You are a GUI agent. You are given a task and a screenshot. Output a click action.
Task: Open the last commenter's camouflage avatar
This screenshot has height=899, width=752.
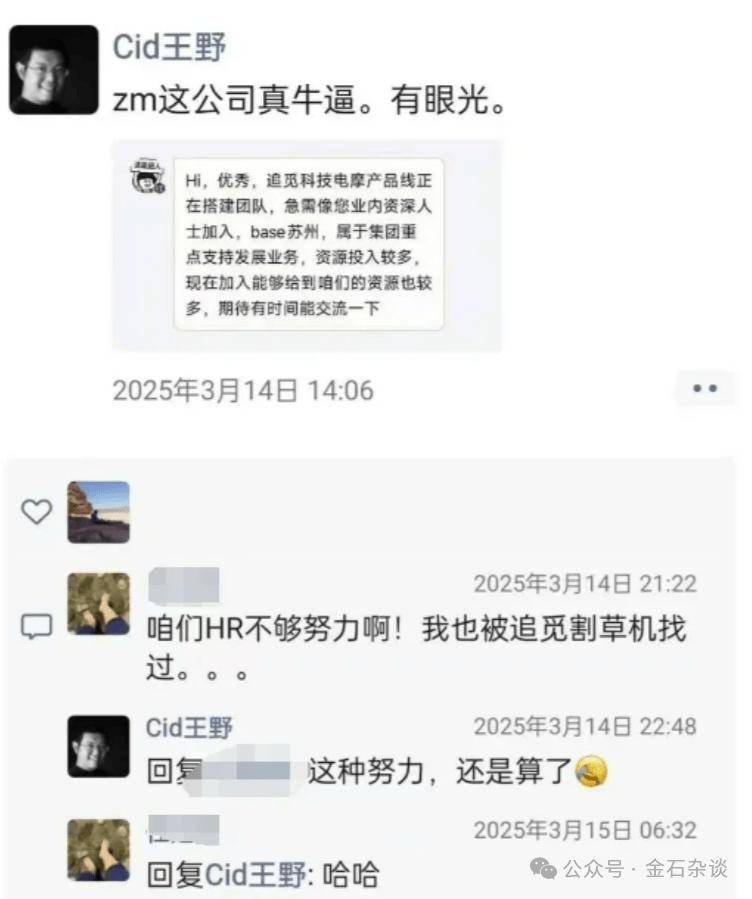tap(99, 850)
